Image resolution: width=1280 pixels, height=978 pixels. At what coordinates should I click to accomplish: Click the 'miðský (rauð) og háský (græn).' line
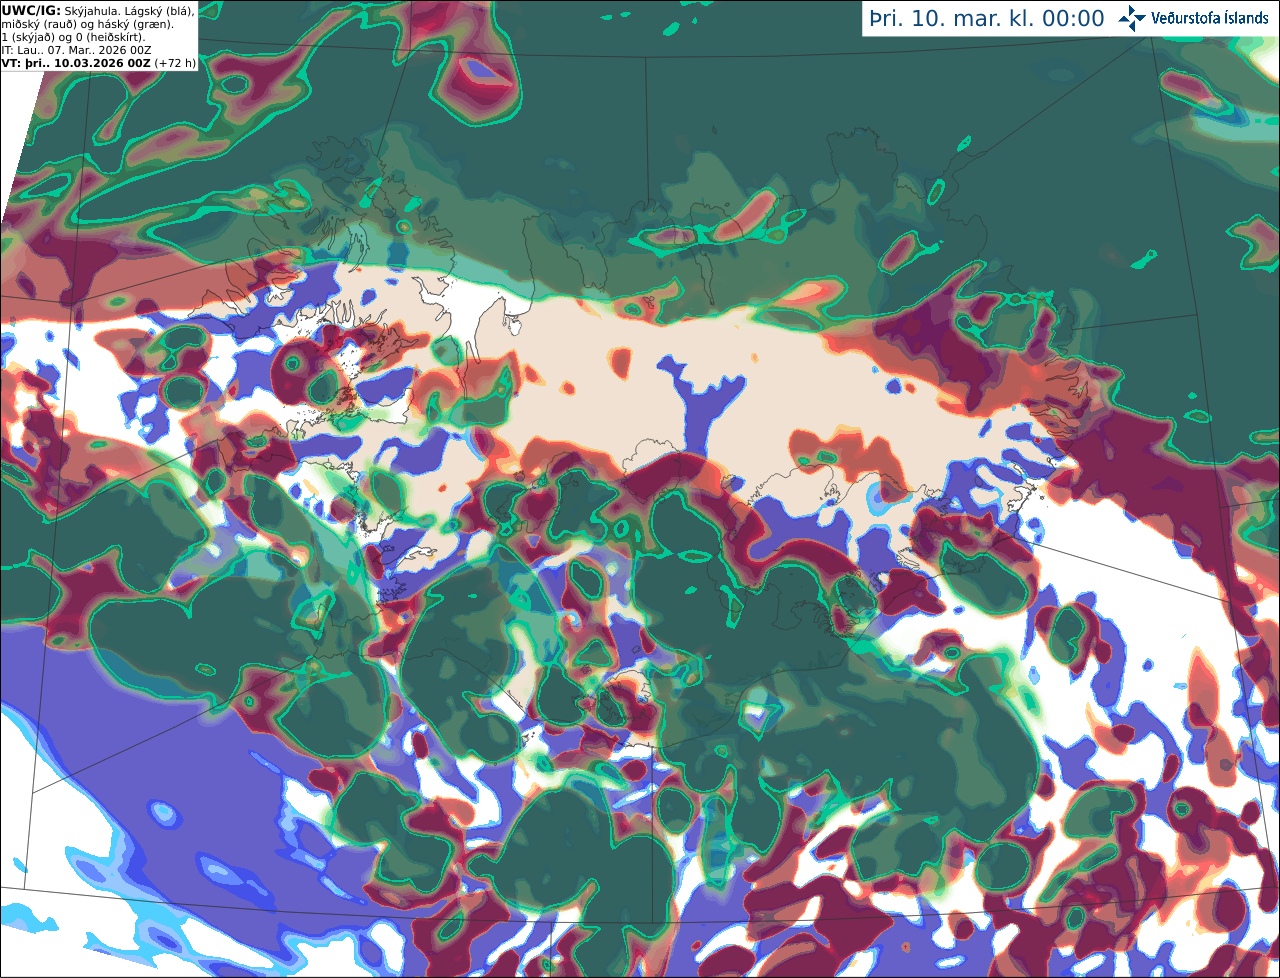pyautogui.click(x=87, y=23)
